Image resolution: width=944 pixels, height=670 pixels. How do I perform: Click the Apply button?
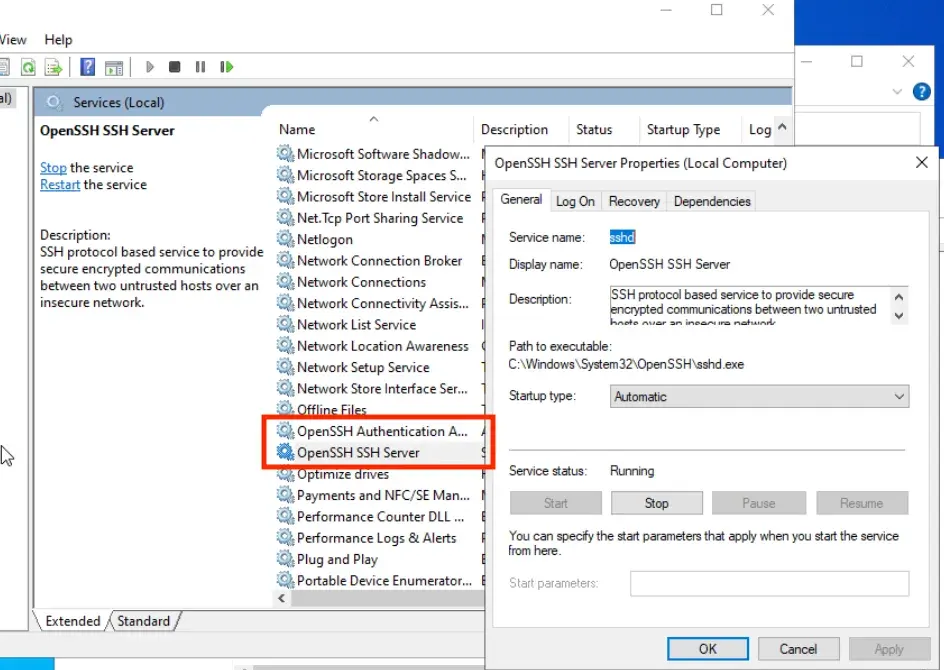tap(889, 649)
